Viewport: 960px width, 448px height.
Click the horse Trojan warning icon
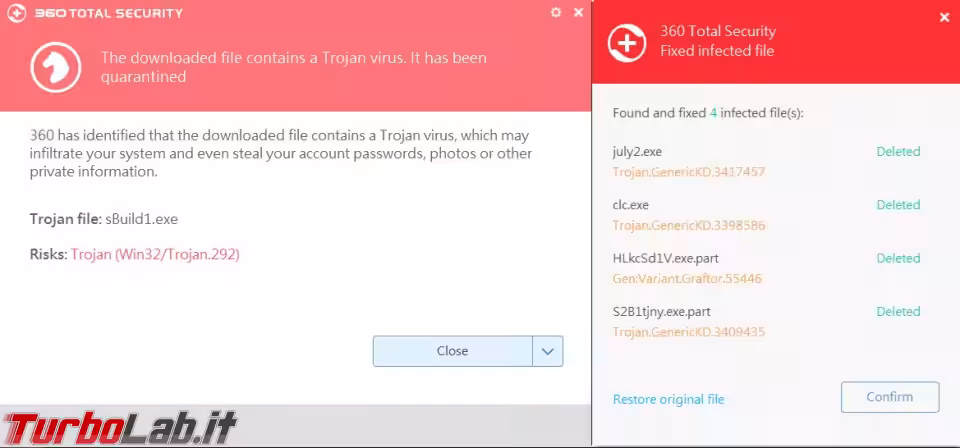point(56,67)
